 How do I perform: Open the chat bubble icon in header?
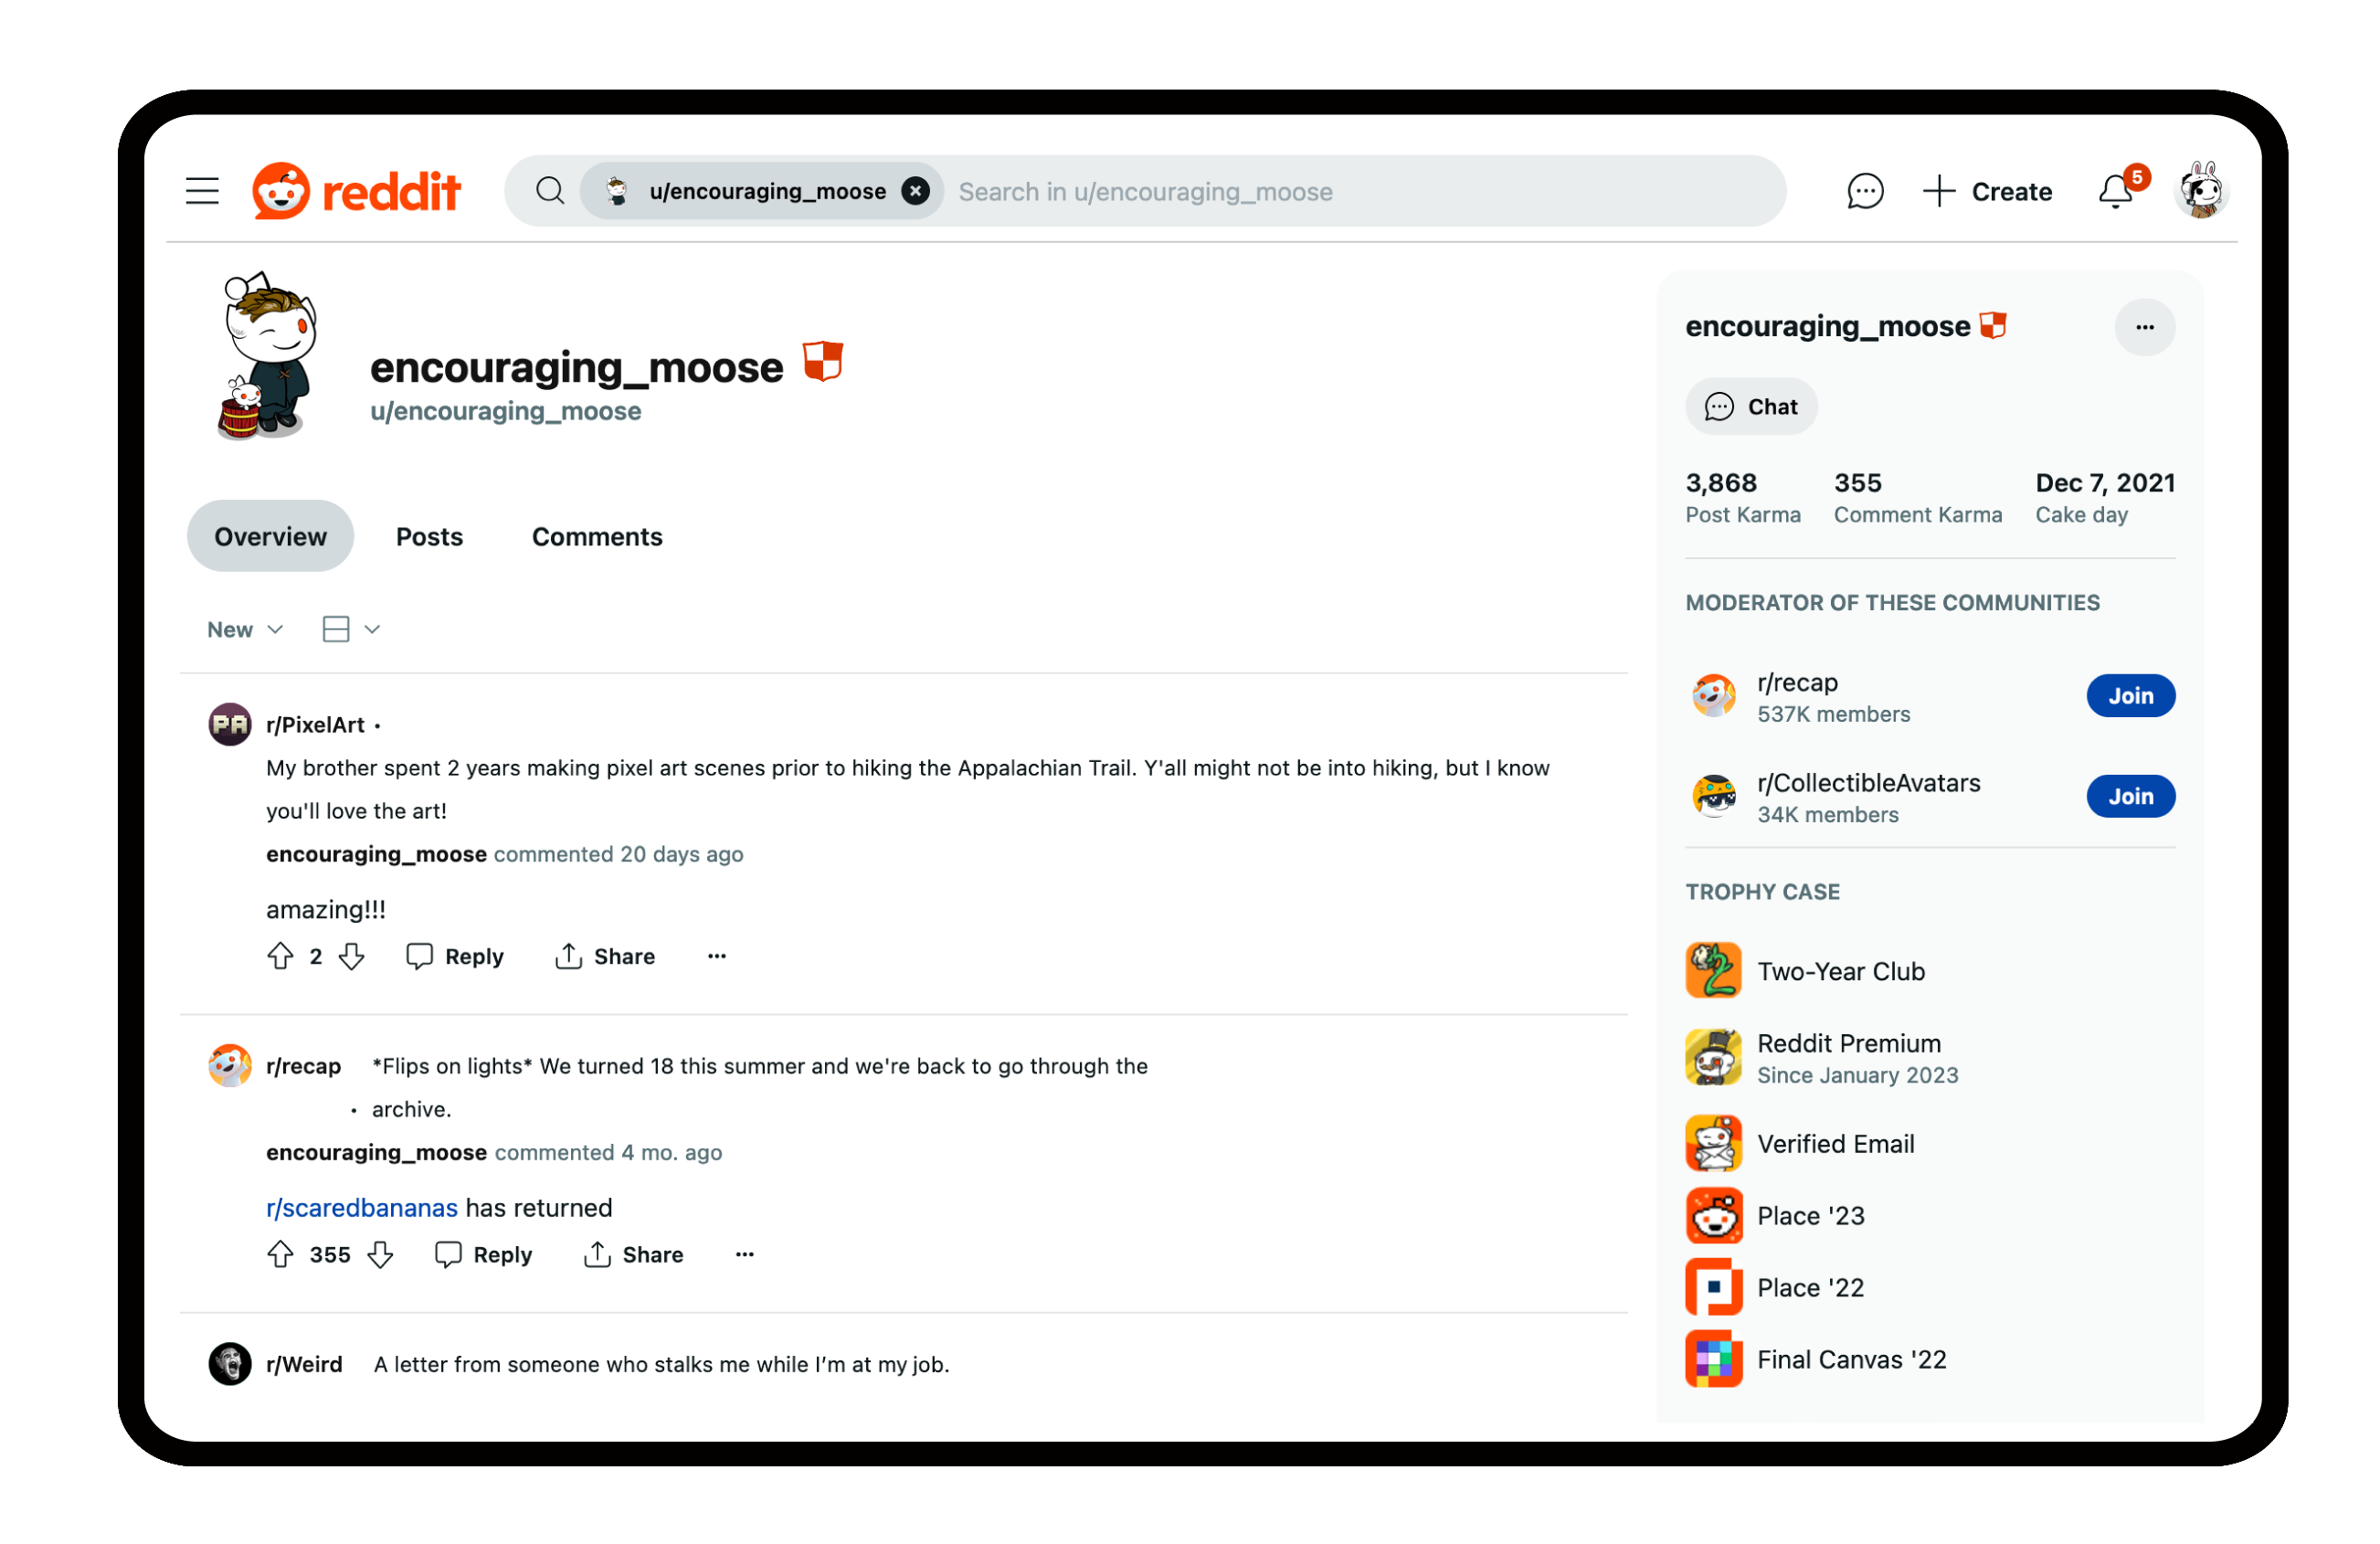coord(1864,191)
